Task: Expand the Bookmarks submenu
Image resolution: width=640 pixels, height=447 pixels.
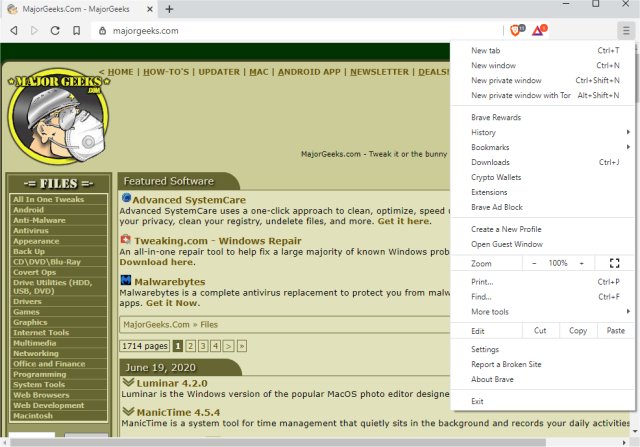Action: (x=543, y=147)
